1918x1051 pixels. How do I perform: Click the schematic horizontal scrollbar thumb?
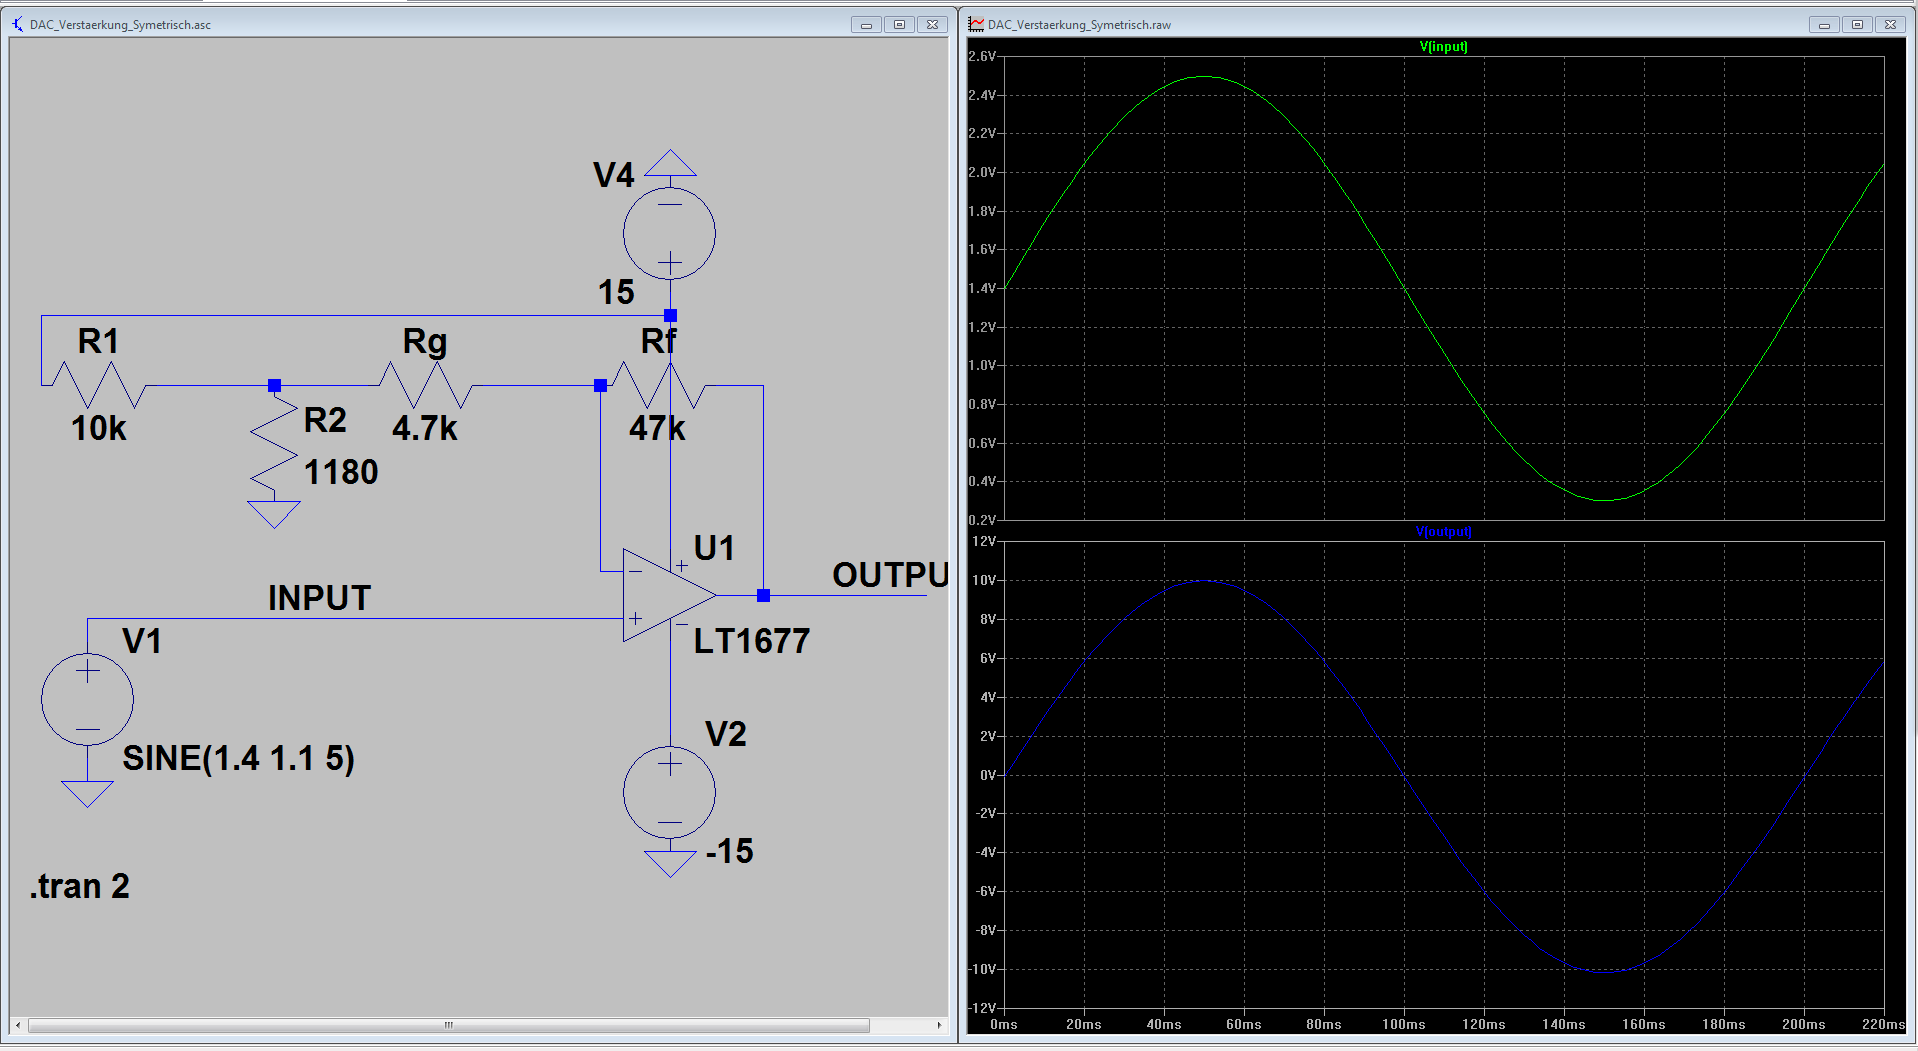coord(449,1025)
